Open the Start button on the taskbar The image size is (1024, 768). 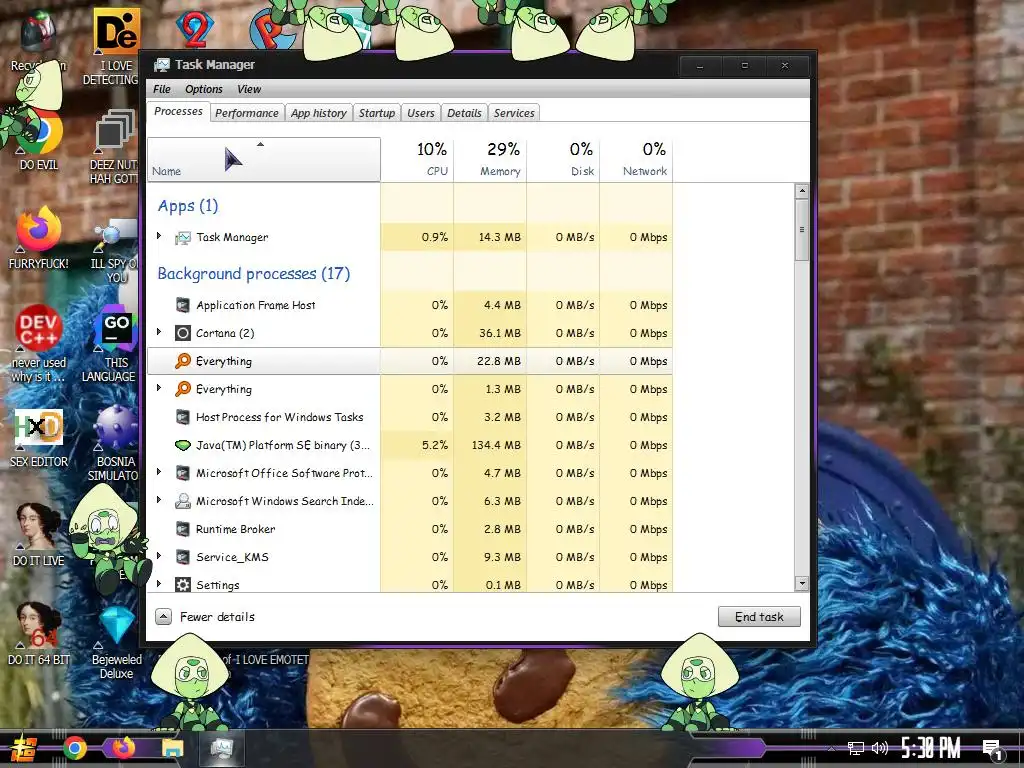tap(24, 748)
